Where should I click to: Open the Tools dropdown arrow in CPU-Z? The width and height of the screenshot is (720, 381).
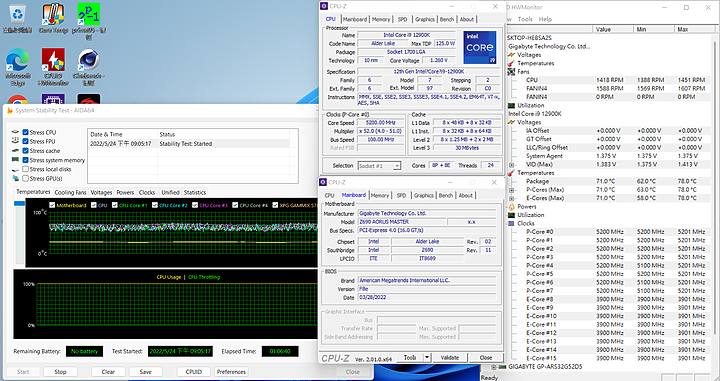(427, 358)
